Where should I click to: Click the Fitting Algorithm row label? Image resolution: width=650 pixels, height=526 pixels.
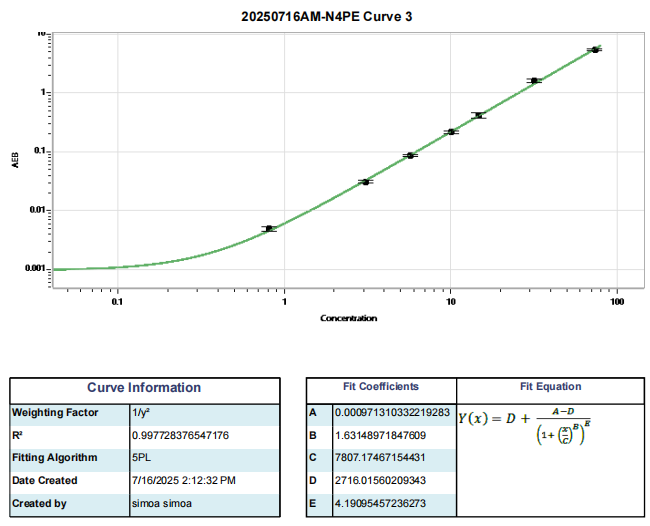pyautogui.click(x=55, y=458)
